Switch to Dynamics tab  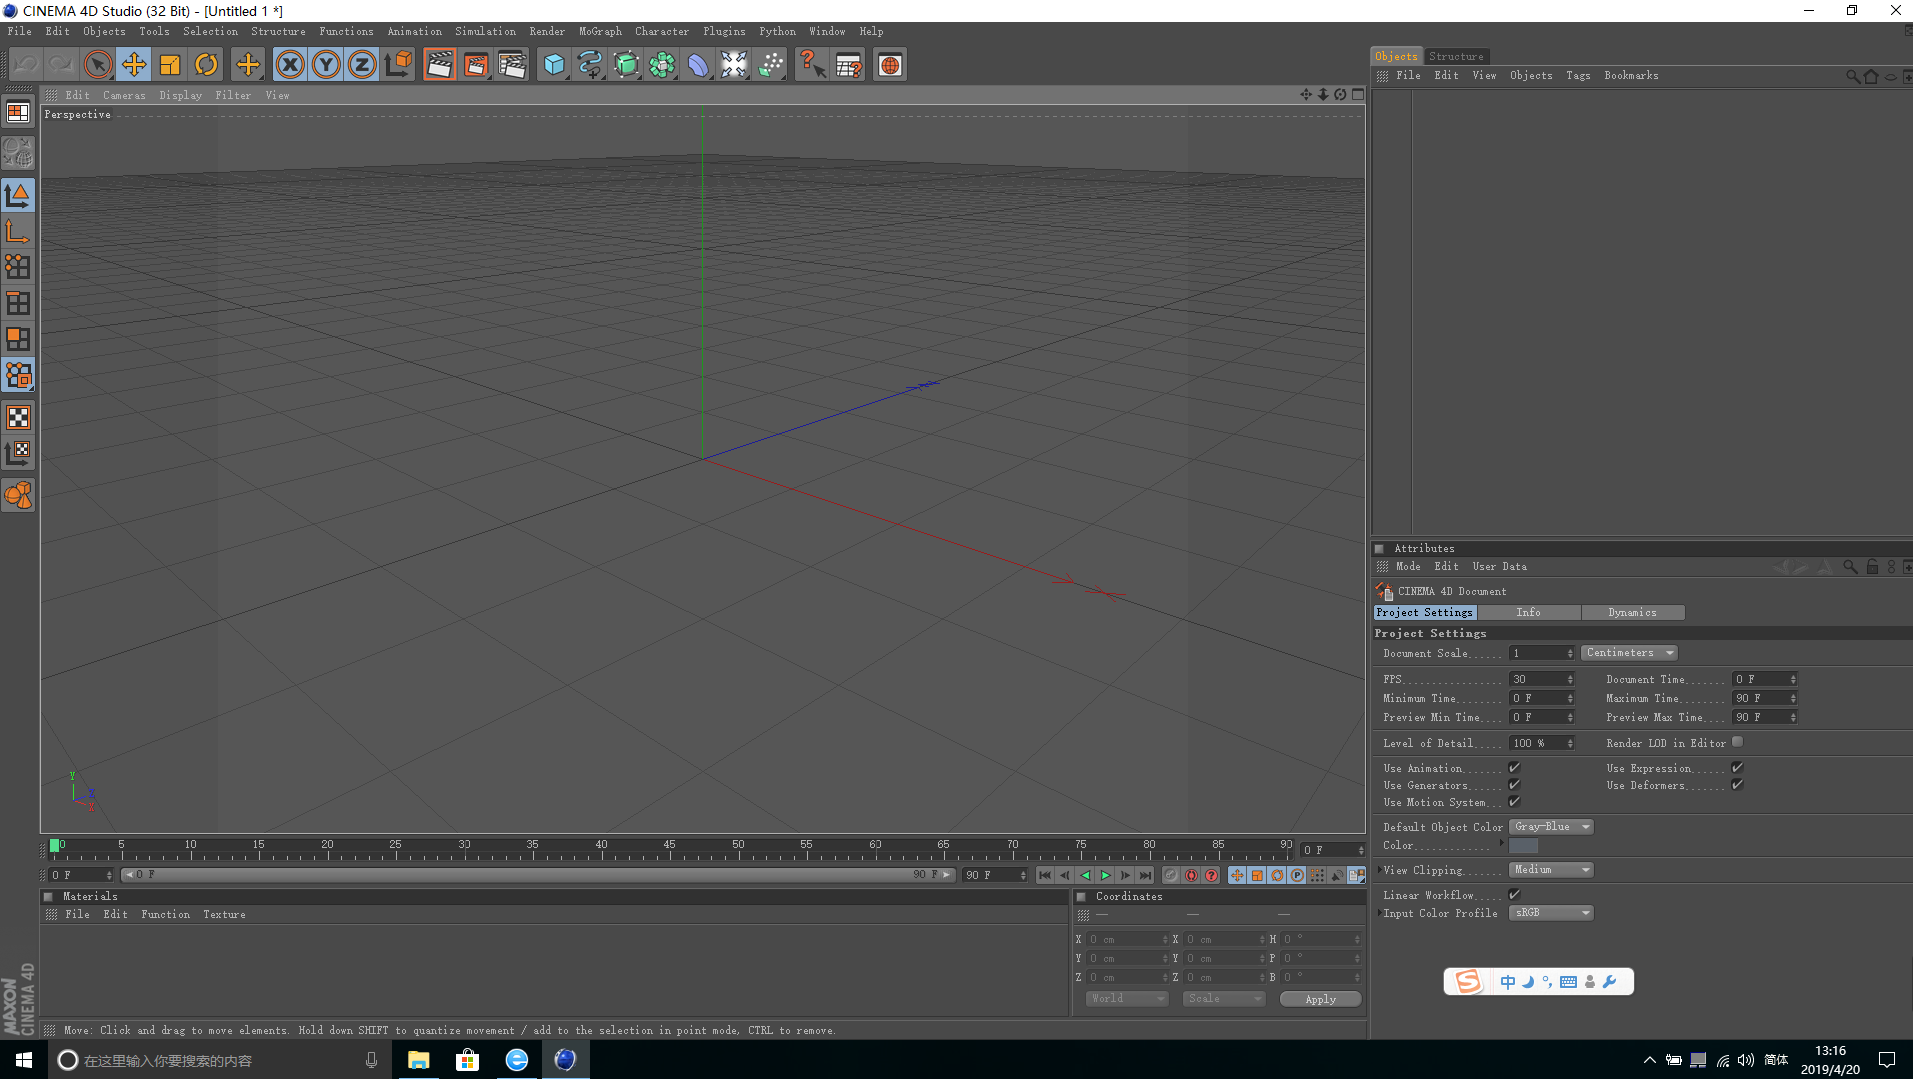(x=1633, y=613)
